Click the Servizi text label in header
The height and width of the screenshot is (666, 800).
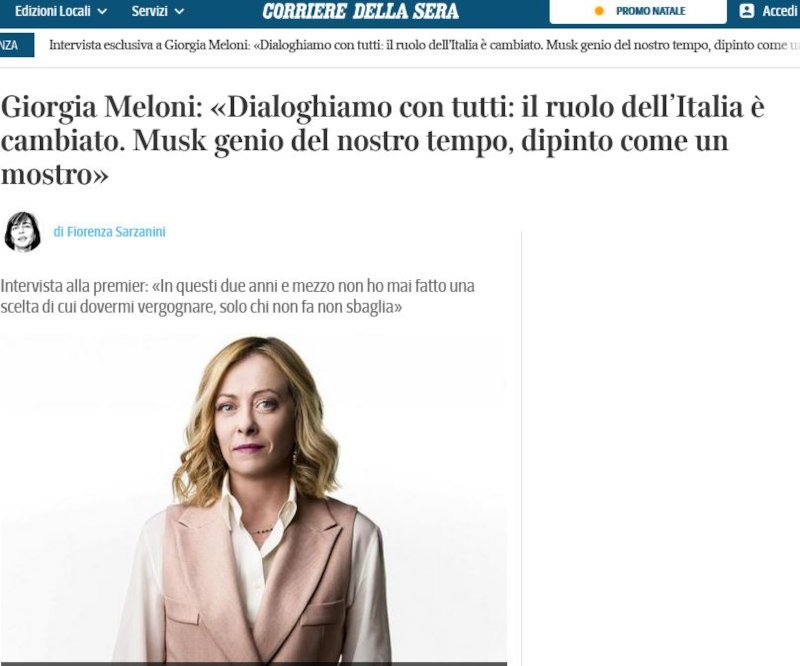[x=149, y=11]
